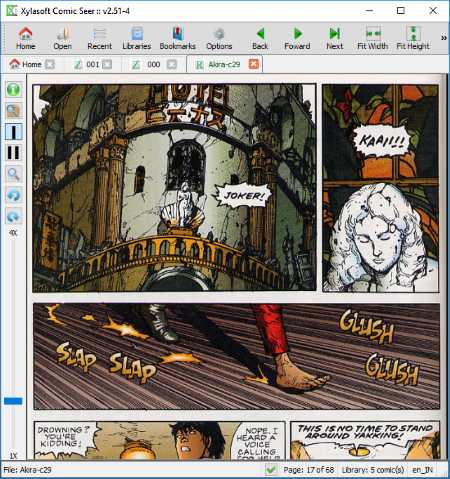Open the Libraries panel
The width and height of the screenshot is (450, 479).
[137, 38]
